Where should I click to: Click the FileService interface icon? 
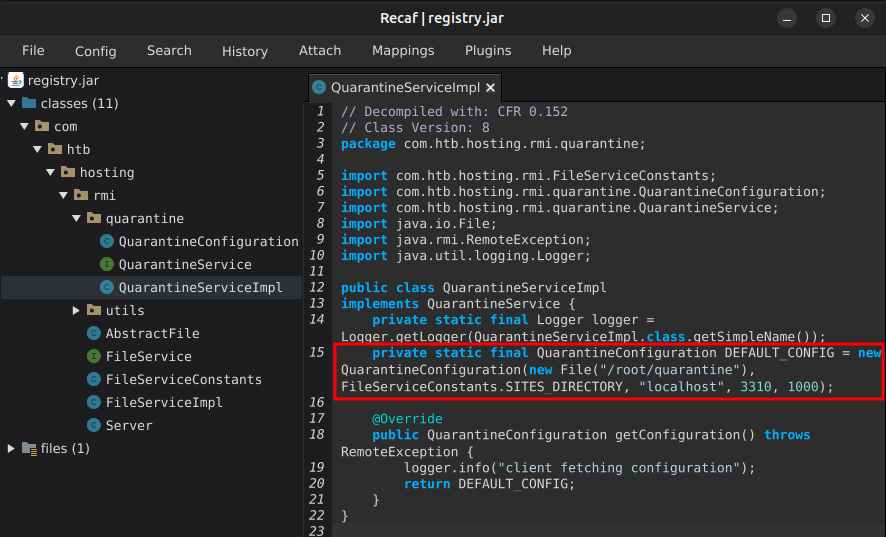coord(94,357)
